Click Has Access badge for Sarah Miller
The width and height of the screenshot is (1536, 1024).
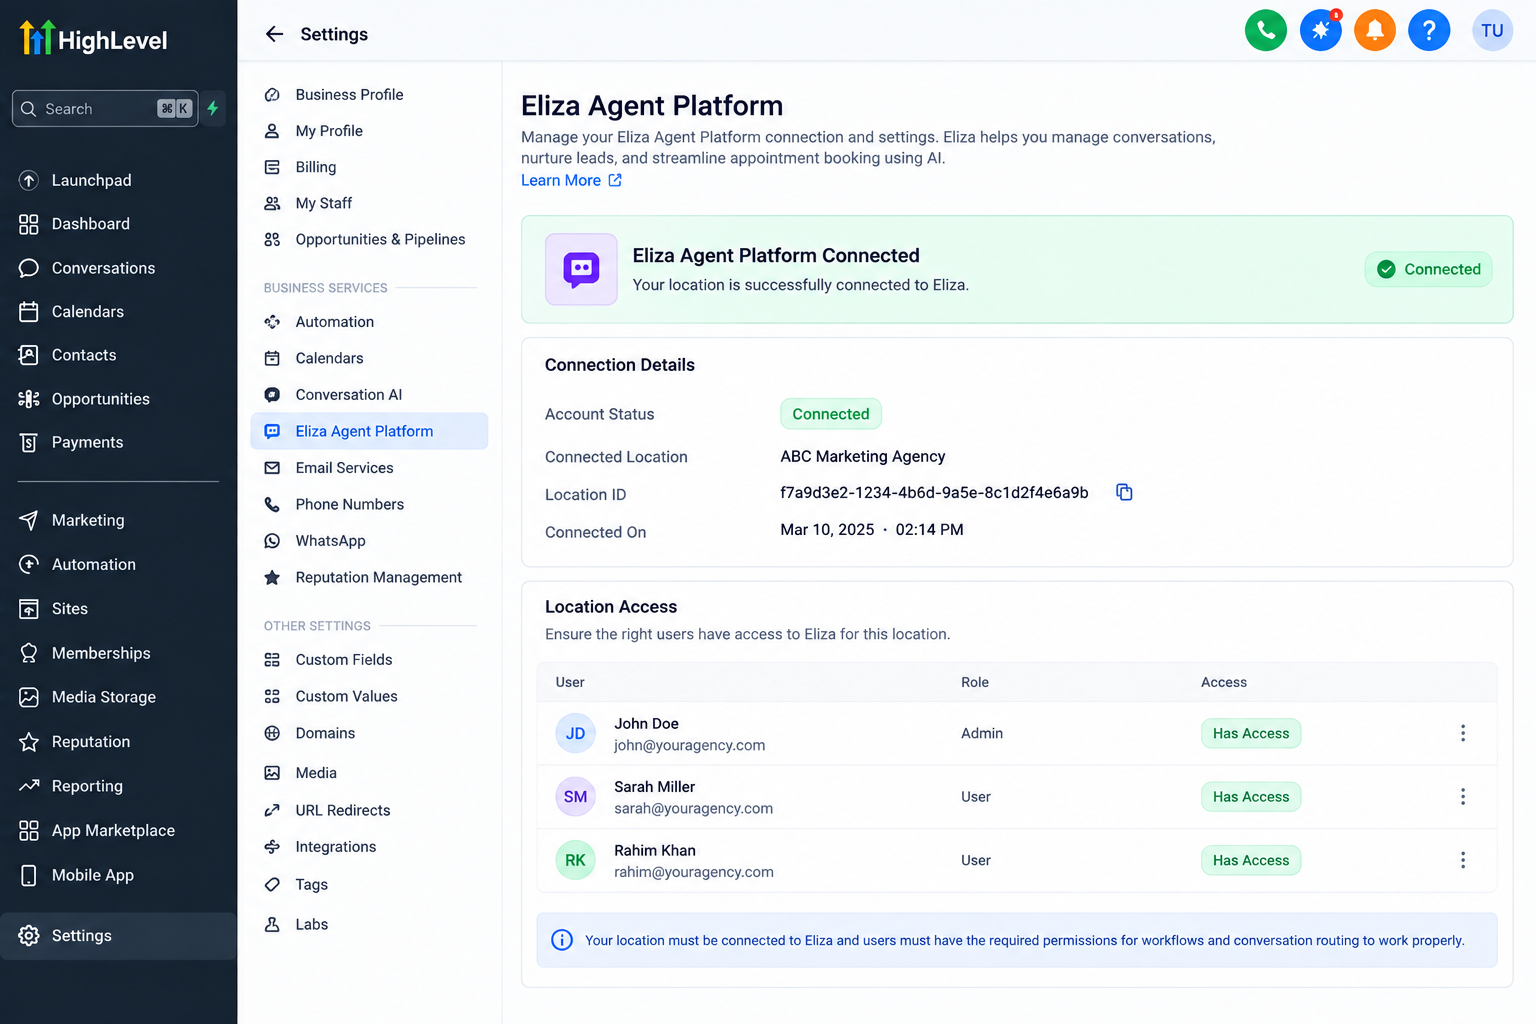(1251, 797)
